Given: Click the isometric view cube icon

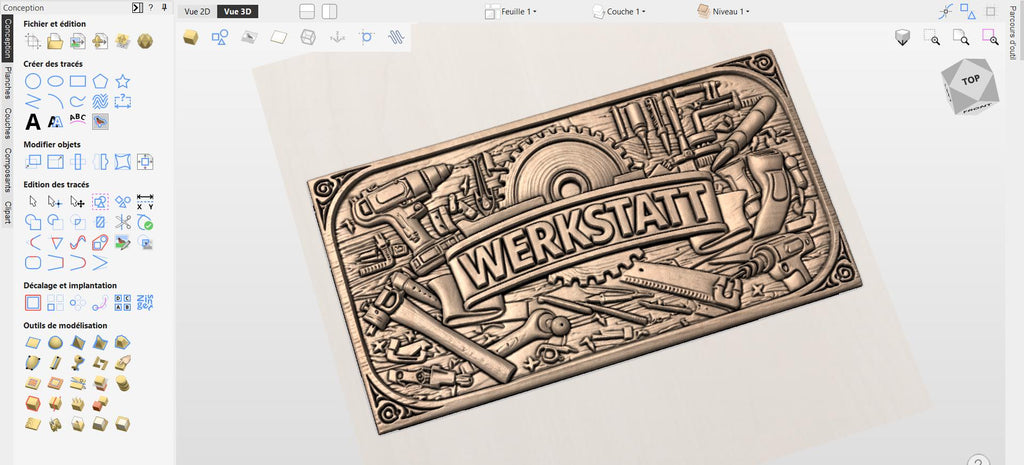Looking at the screenshot, I should pos(903,37).
